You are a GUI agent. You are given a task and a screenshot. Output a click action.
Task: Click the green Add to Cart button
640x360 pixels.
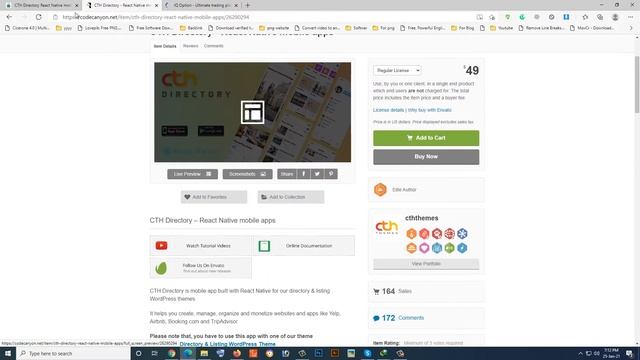pyautogui.click(x=426, y=138)
